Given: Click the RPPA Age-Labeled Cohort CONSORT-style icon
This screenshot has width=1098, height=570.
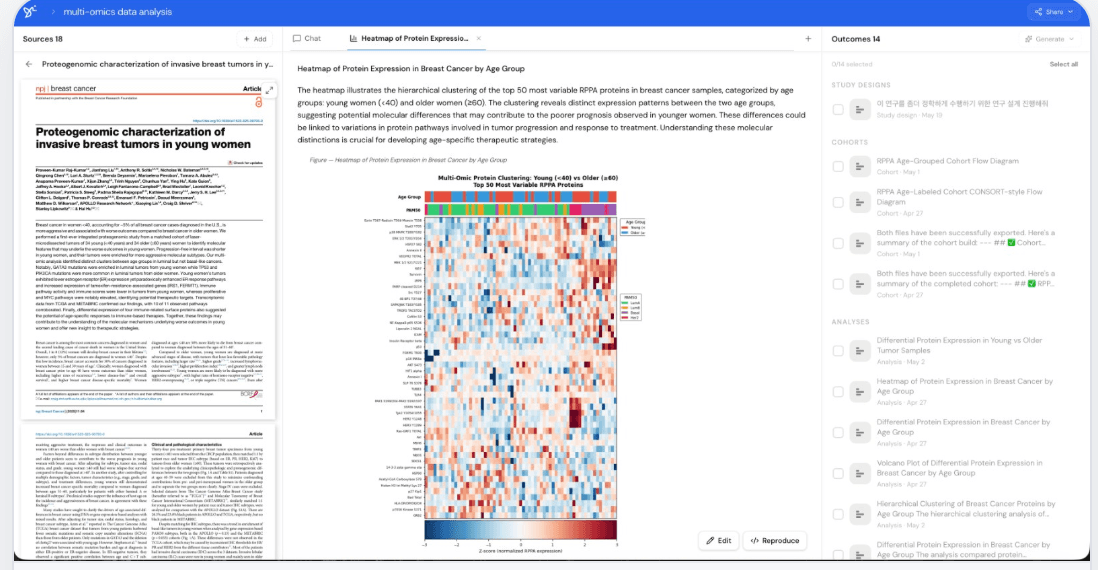Looking at the screenshot, I should pos(859,202).
